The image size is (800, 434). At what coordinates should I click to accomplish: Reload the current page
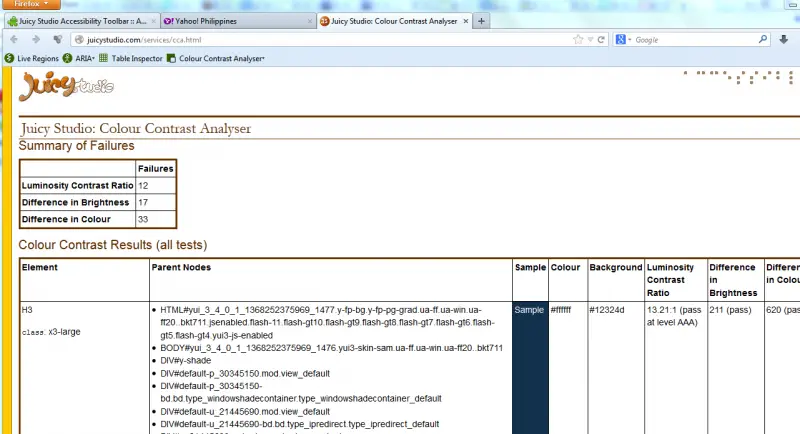tap(602, 39)
